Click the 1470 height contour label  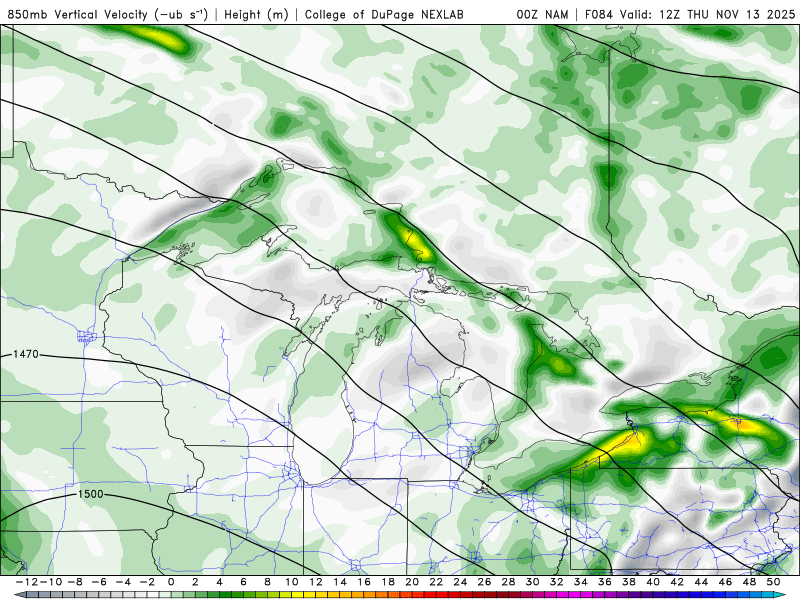[x=26, y=354]
